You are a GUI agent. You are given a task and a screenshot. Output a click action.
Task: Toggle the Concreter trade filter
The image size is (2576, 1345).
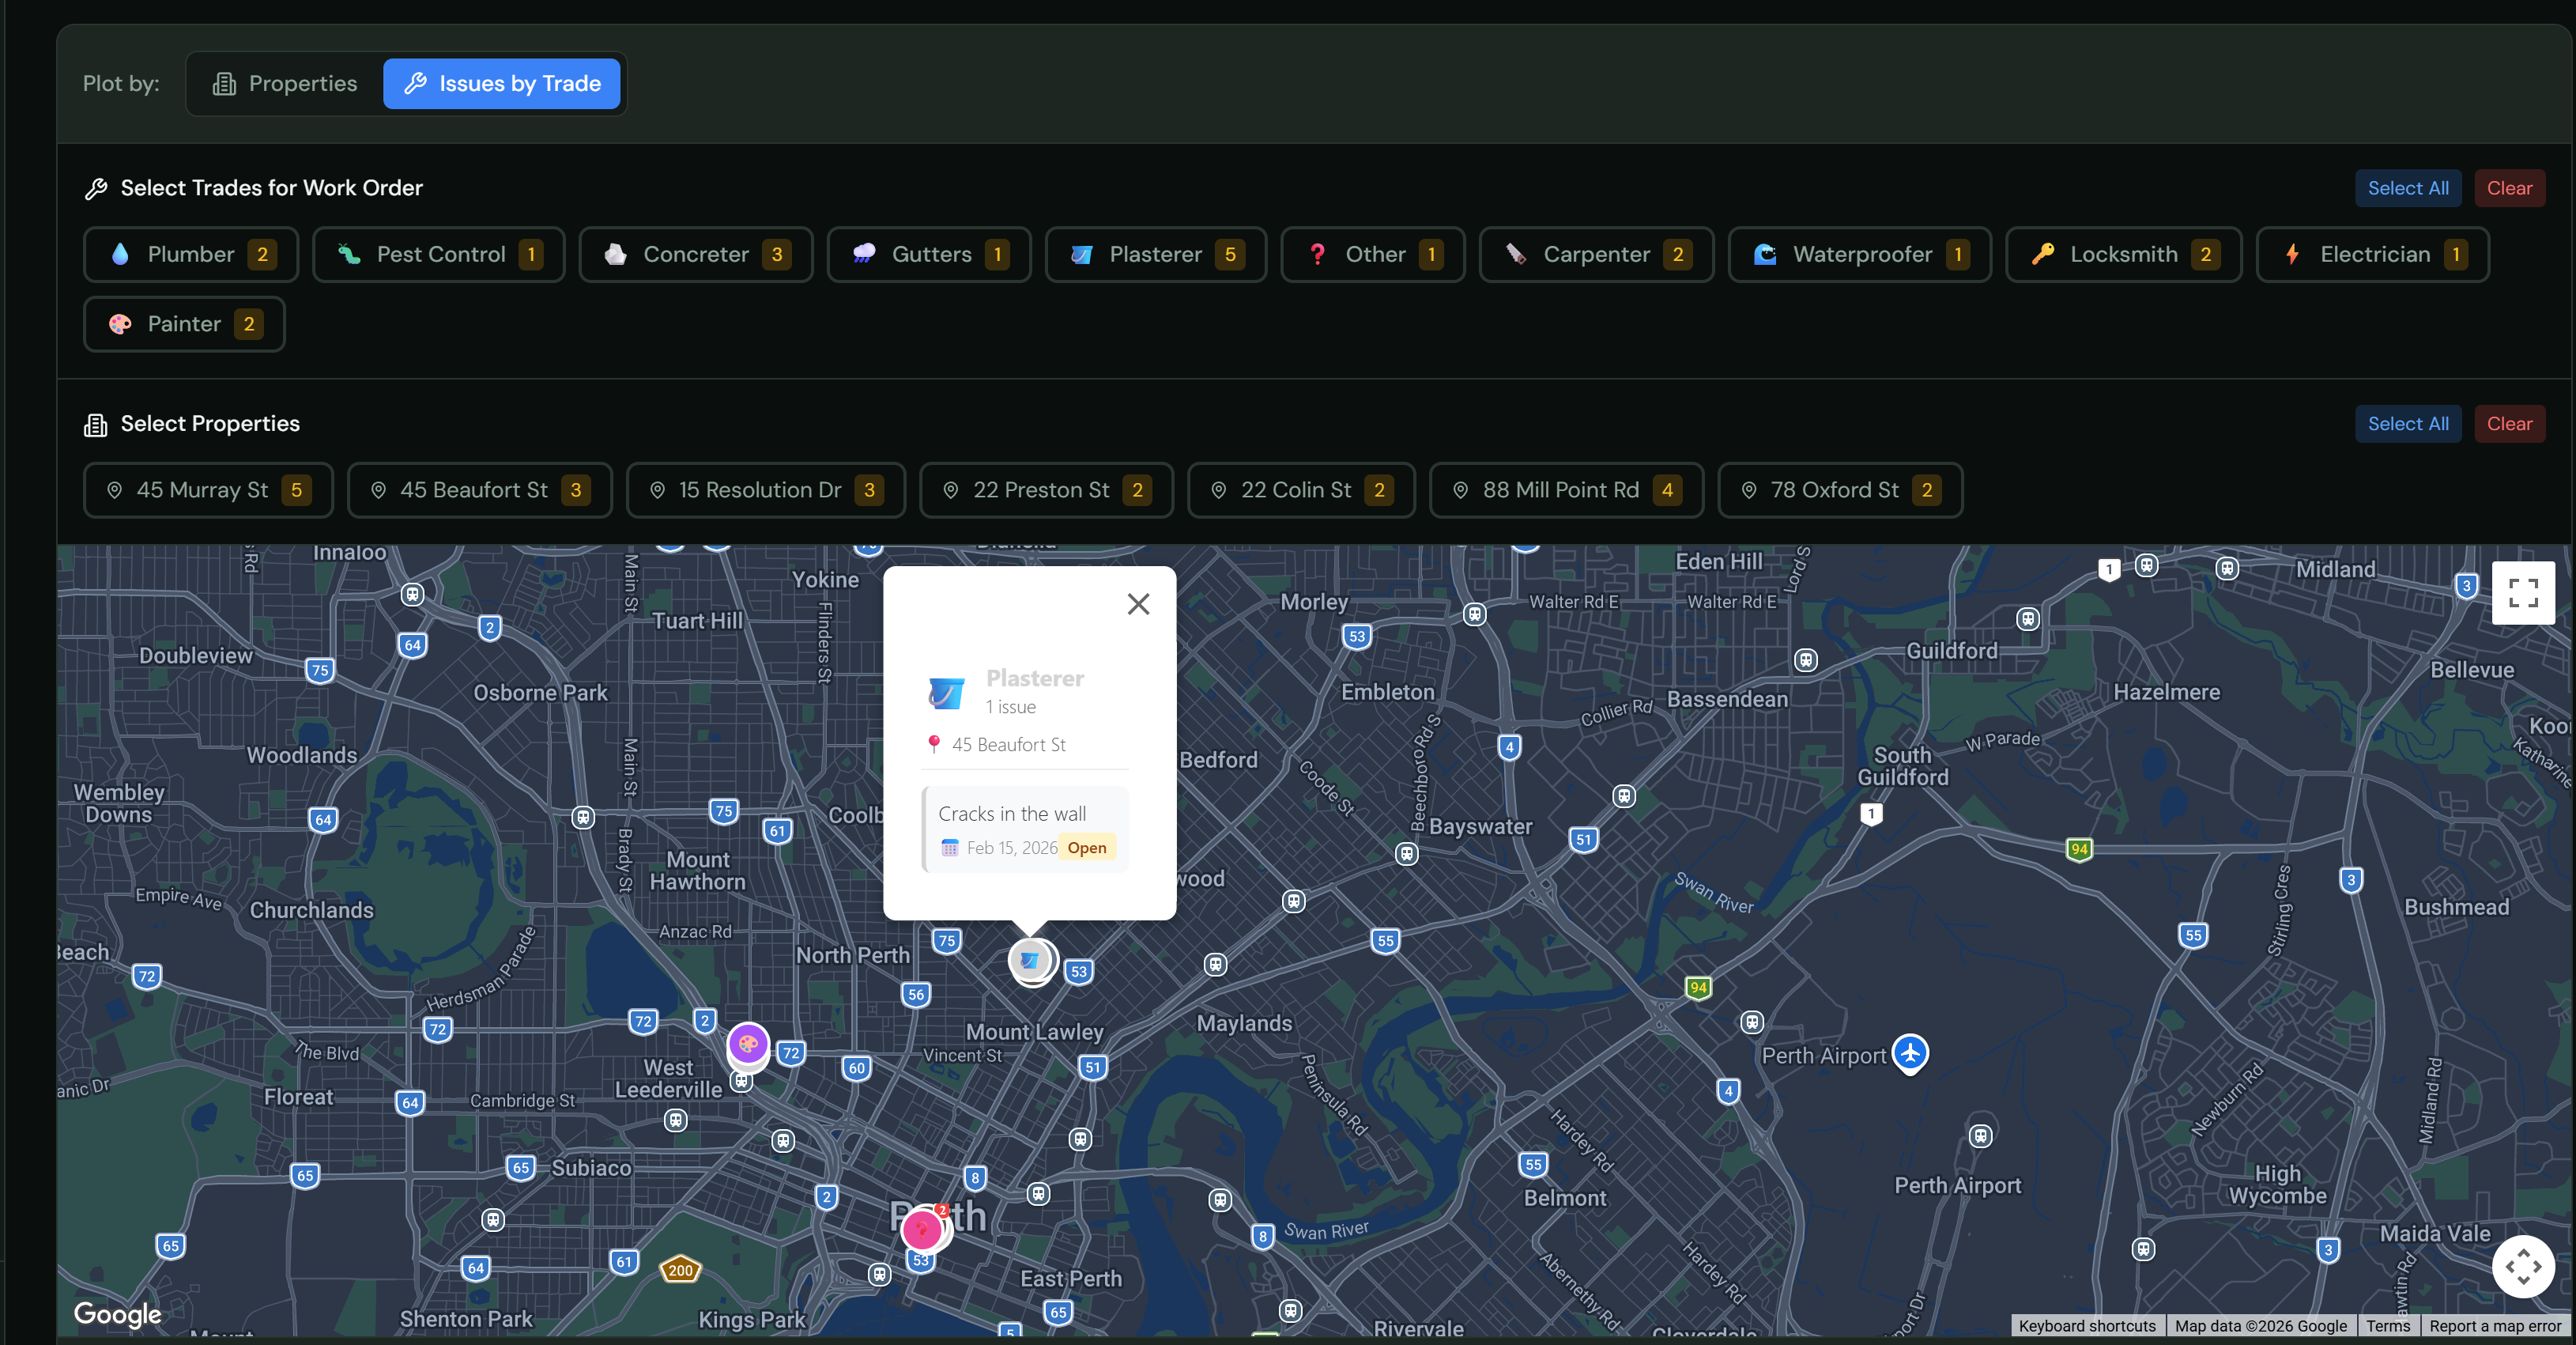[696, 255]
